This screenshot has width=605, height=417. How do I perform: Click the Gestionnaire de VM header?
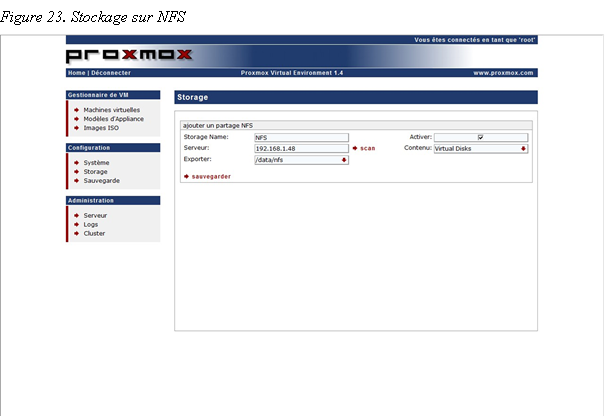(113, 95)
